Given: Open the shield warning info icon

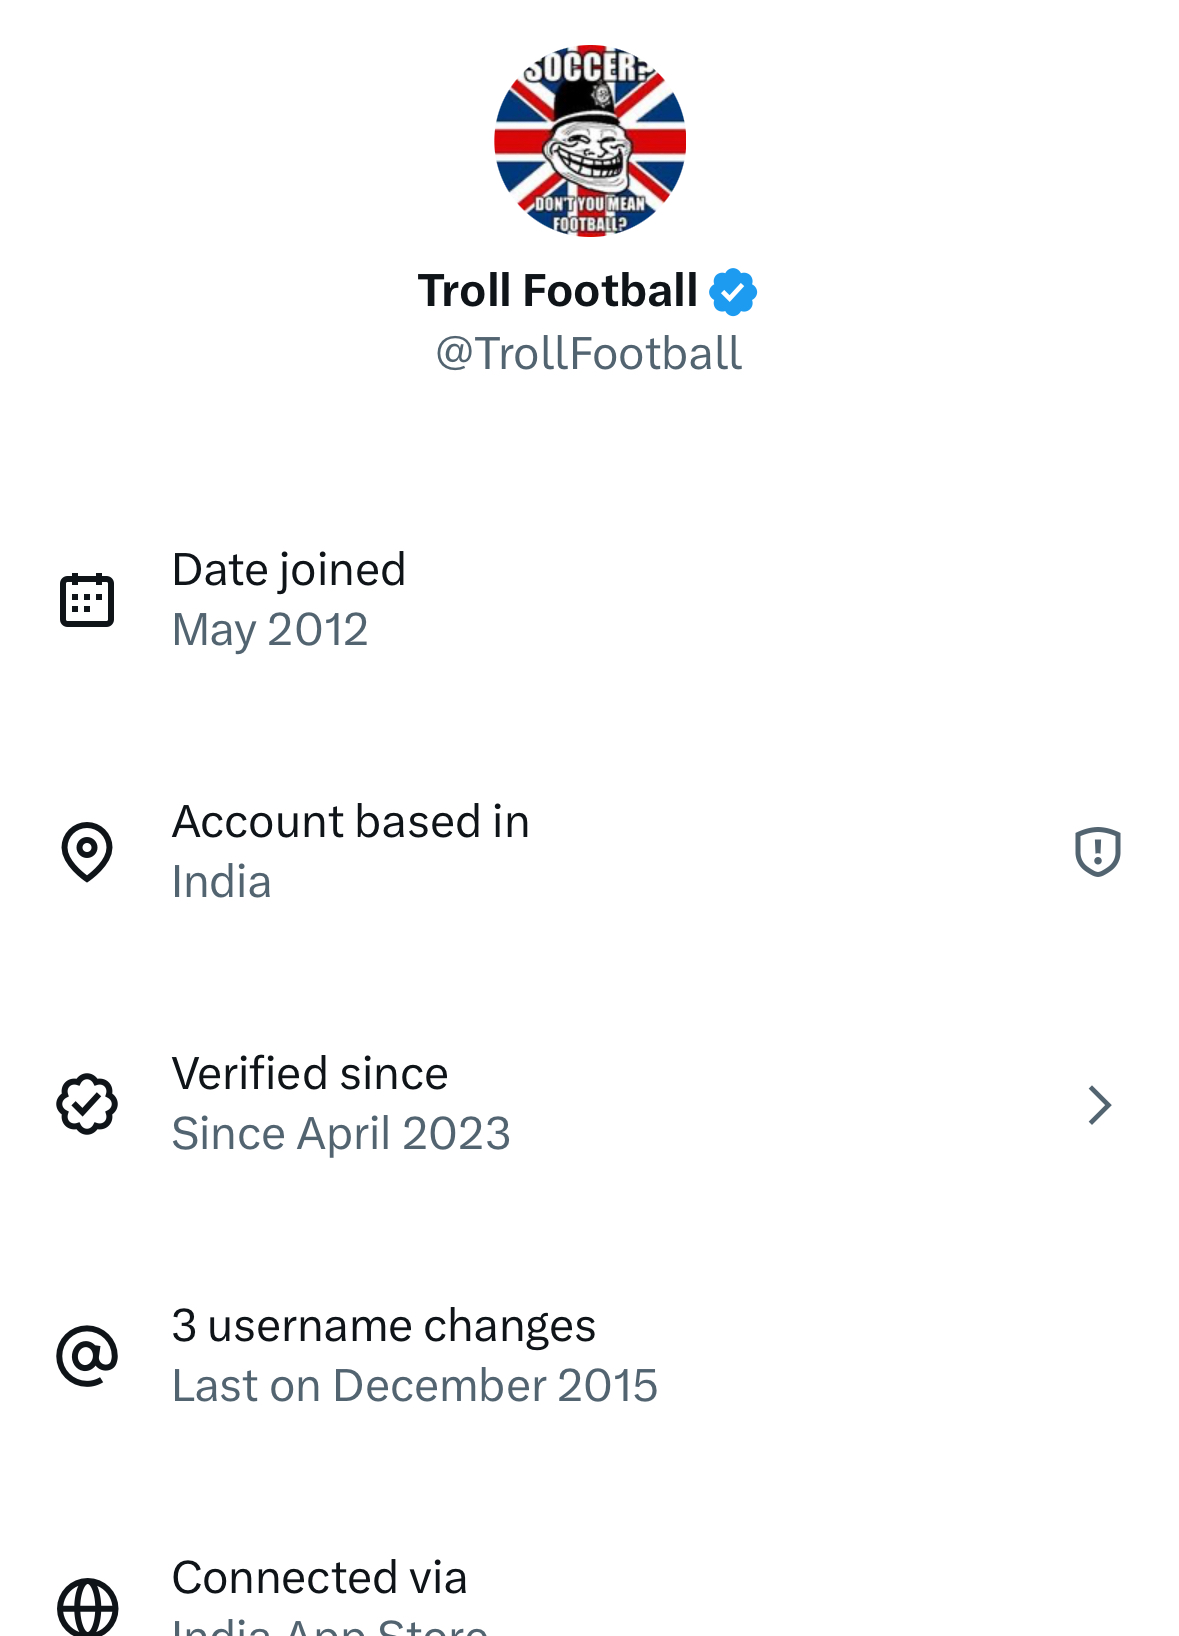Looking at the screenshot, I should [1097, 852].
